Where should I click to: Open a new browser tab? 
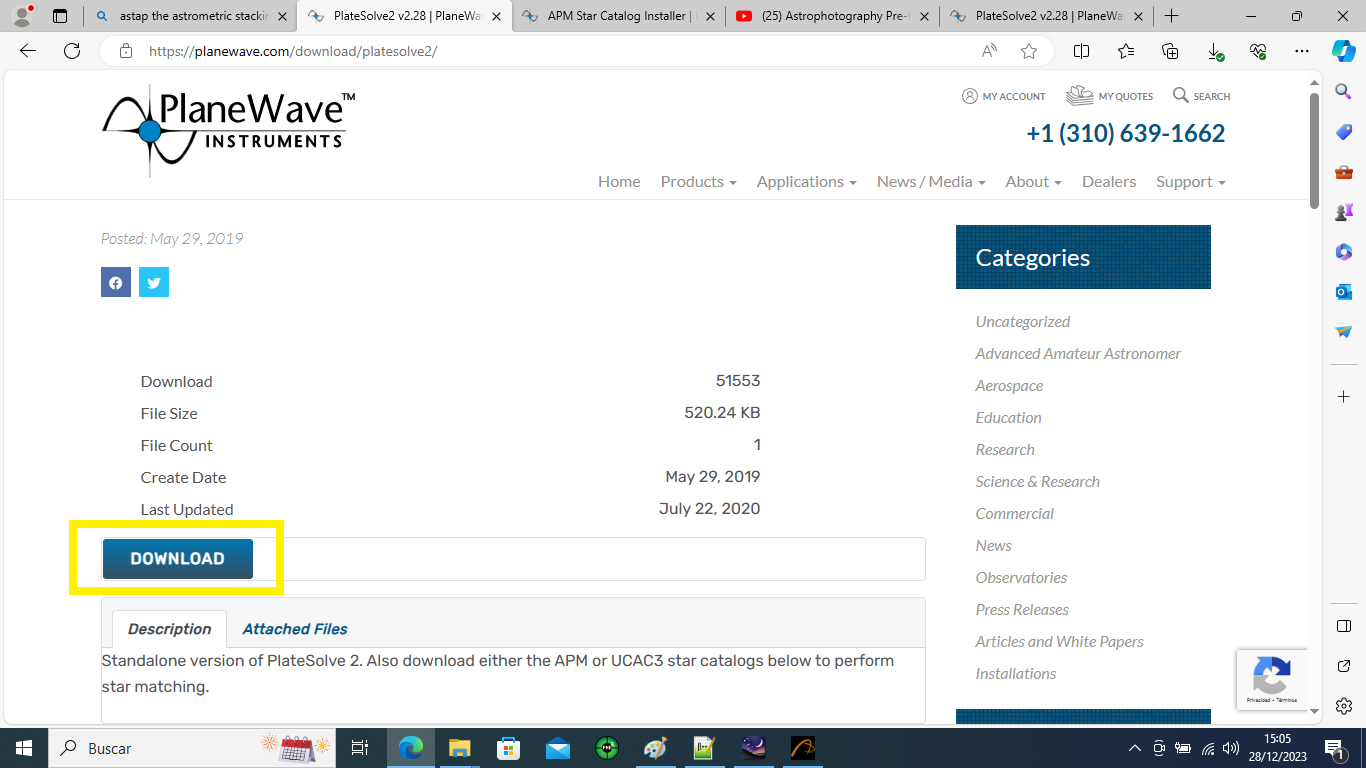(x=1171, y=16)
